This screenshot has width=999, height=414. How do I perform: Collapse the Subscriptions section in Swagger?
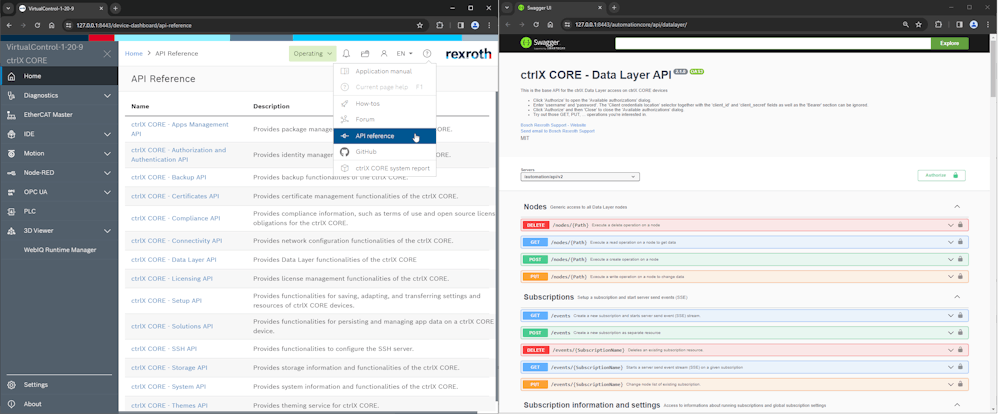(x=956, y=297)
